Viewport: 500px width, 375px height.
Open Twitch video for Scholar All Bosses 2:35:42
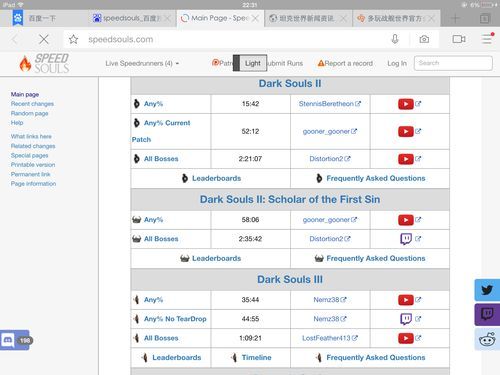(406, 239)
